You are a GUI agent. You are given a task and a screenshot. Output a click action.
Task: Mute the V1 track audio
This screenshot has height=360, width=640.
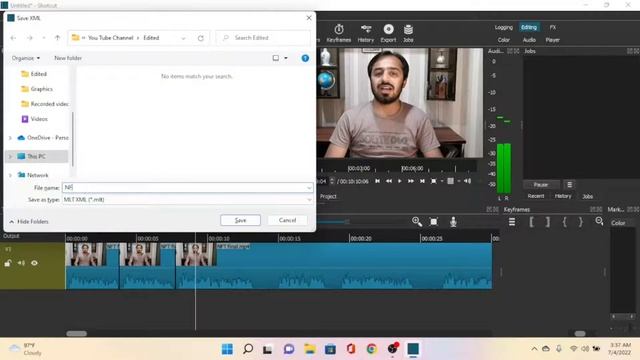(x=21, y=263)
